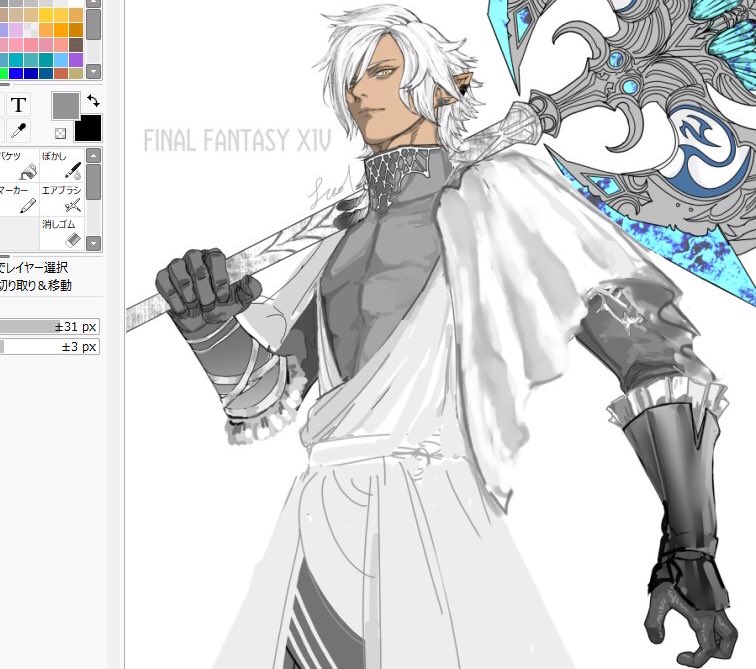
Task: Pick the salmon swatch beside brown
Action: point(61,45)
